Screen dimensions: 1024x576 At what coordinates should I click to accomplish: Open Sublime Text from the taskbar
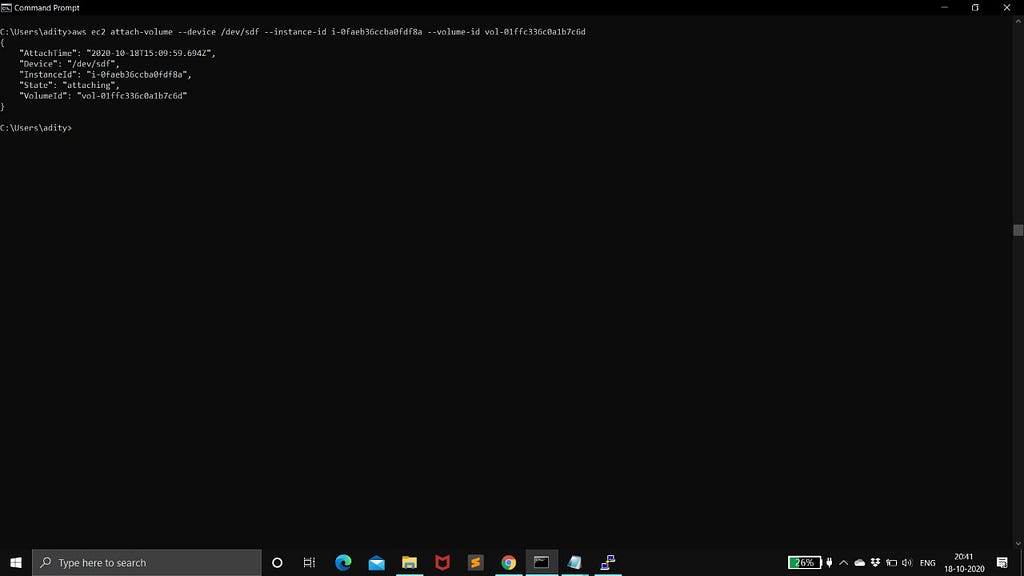click(x=475, y=562)
